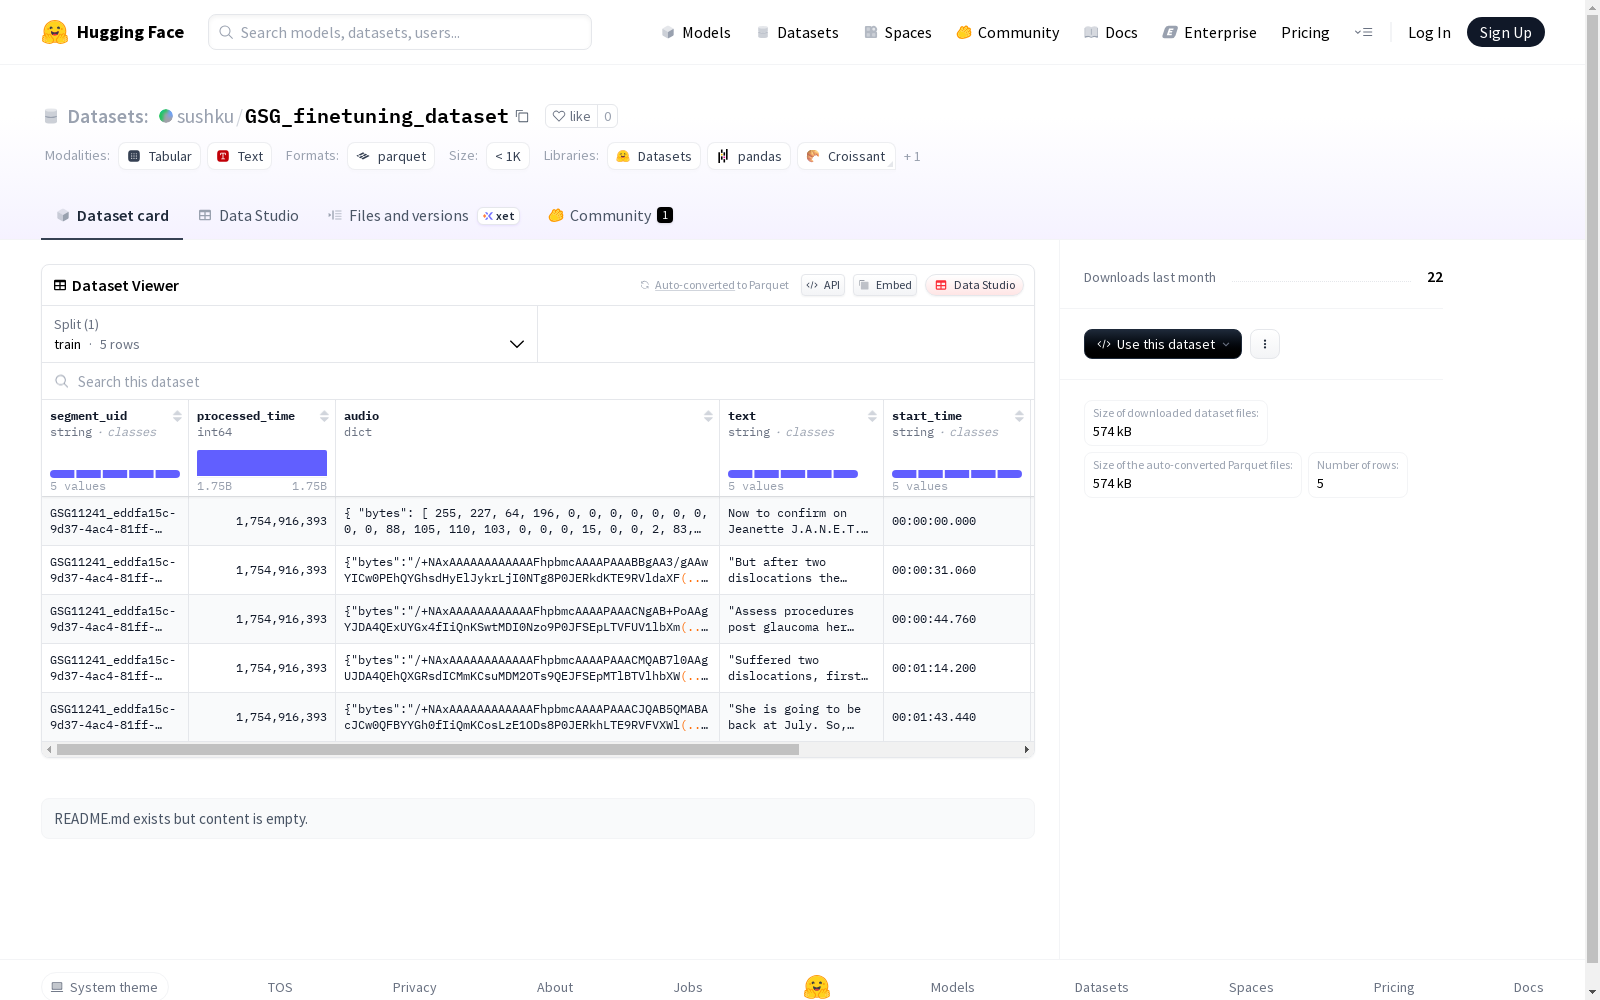Click the Text modality tag
Screen dimensions: 1600x1000
point(240,156)
